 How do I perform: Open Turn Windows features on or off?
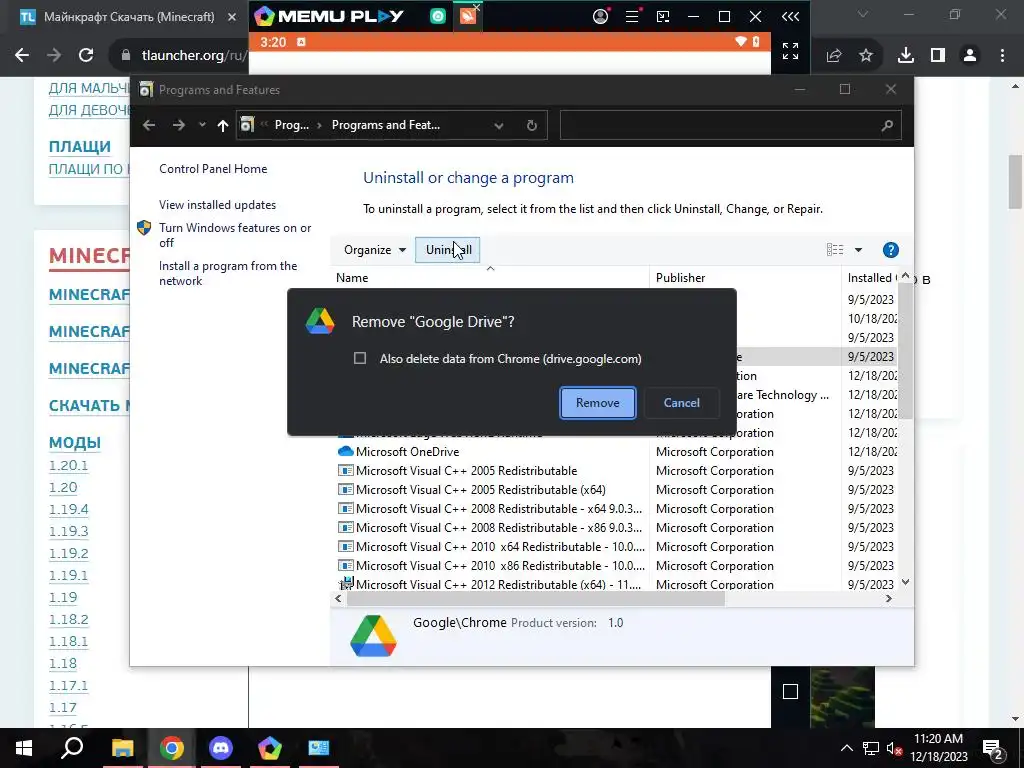pyautogui.click(x=235, y=235)
